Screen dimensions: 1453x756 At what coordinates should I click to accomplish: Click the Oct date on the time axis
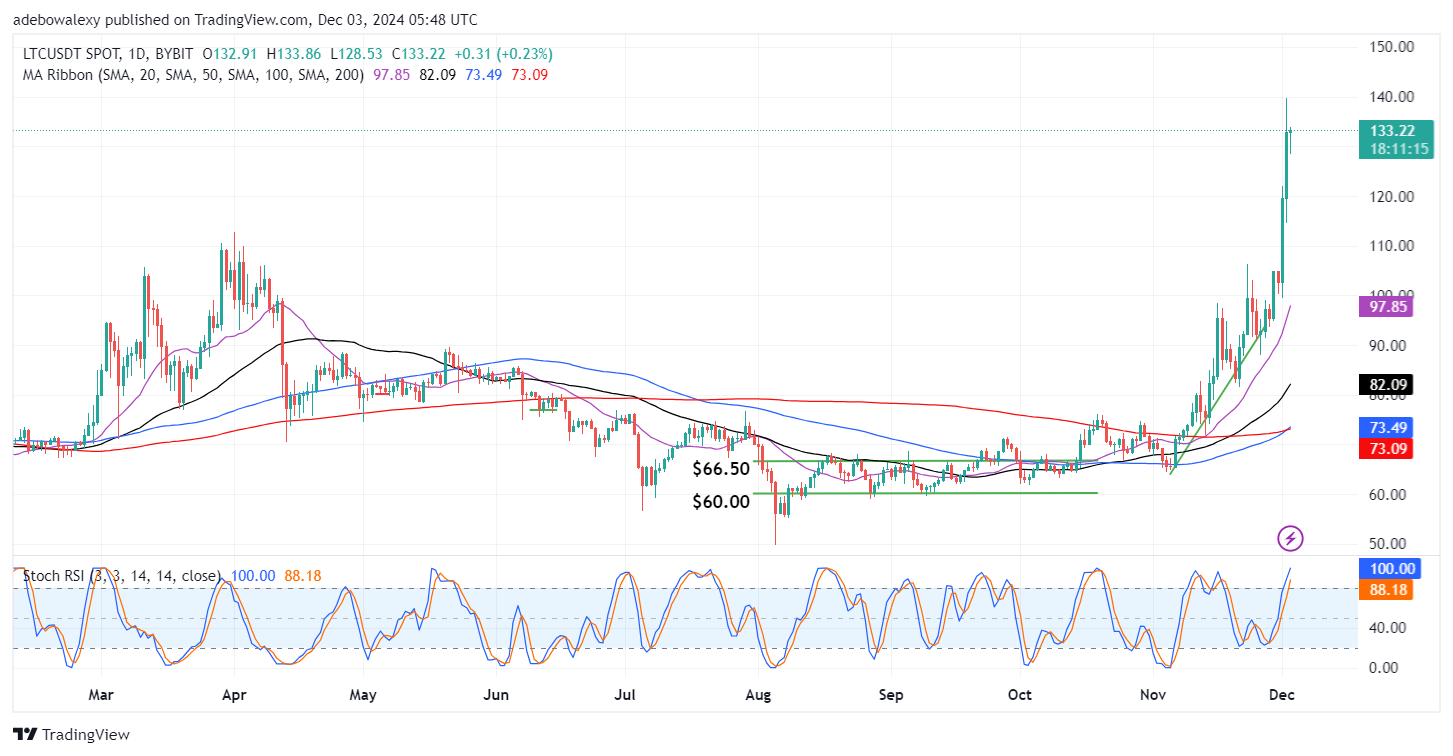point(1020,693)
